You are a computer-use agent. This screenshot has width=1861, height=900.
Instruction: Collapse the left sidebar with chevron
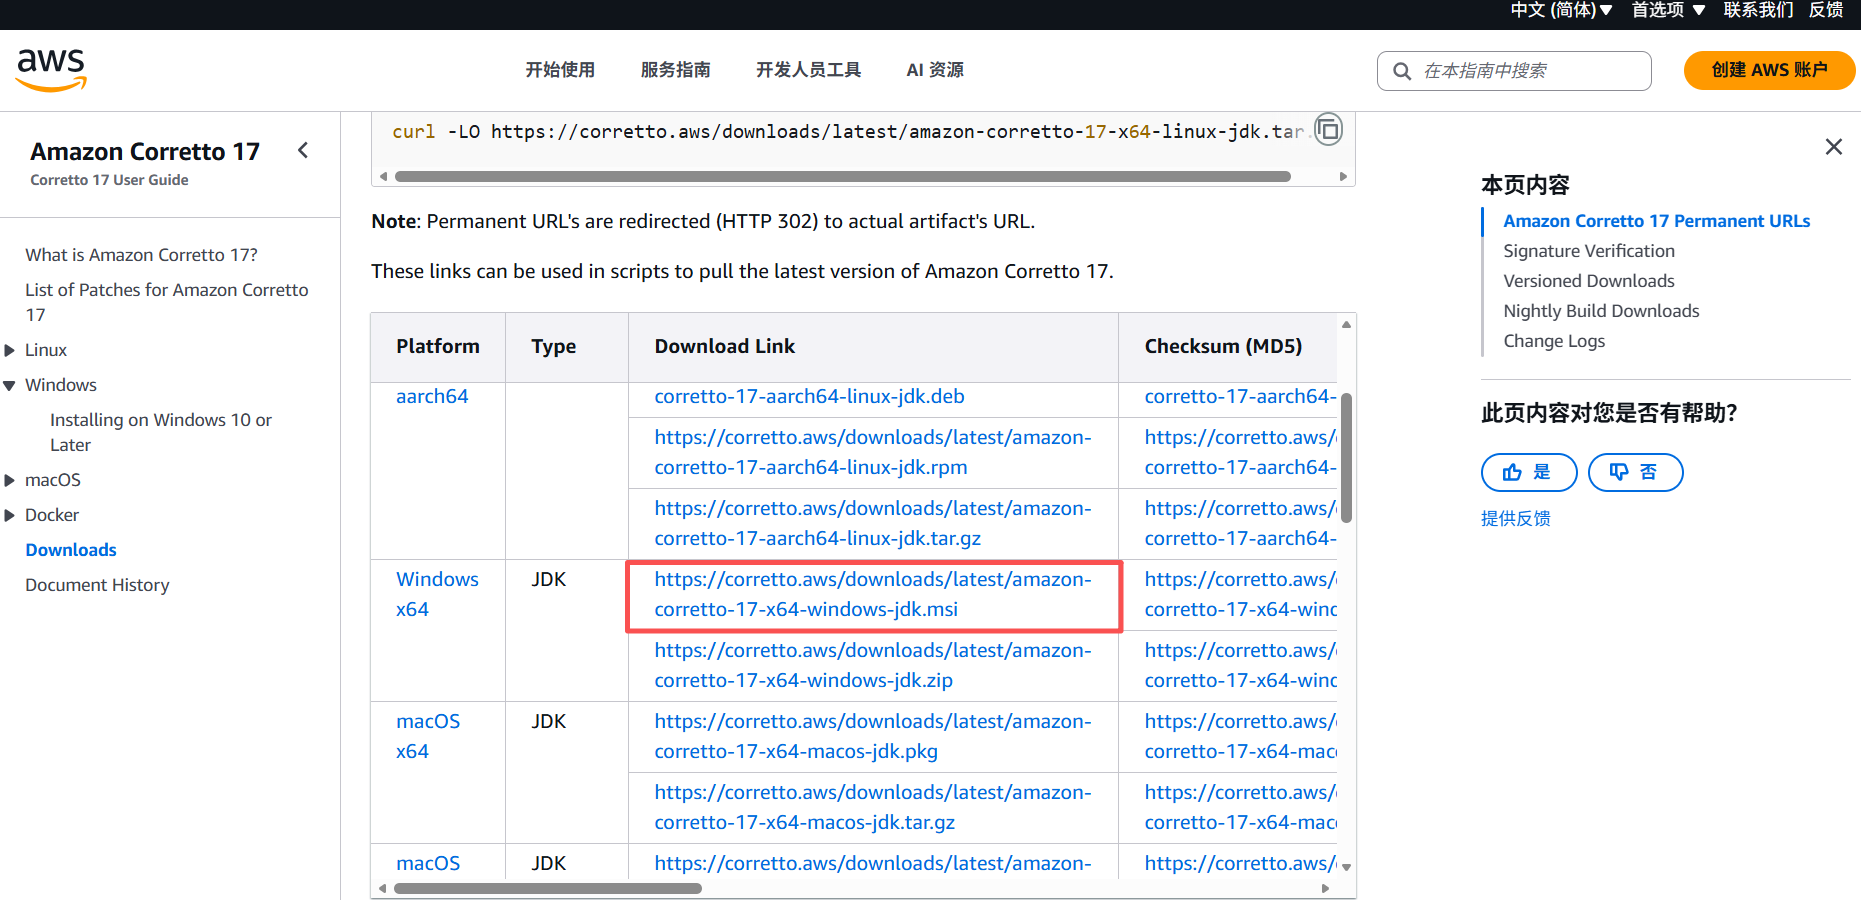point(303,150)
